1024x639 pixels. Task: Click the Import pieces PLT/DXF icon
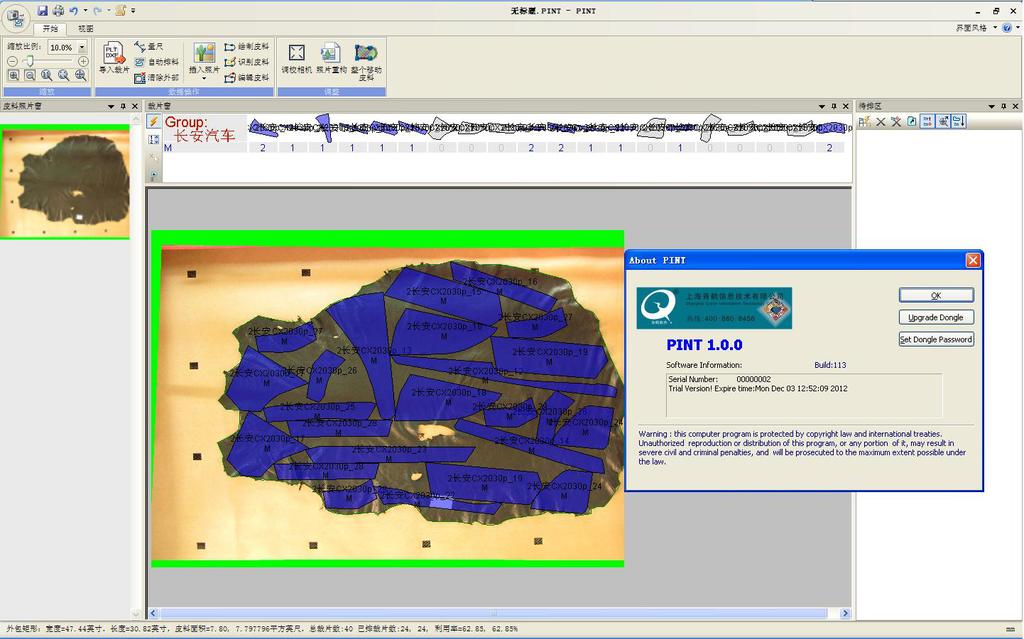point(114,58)
